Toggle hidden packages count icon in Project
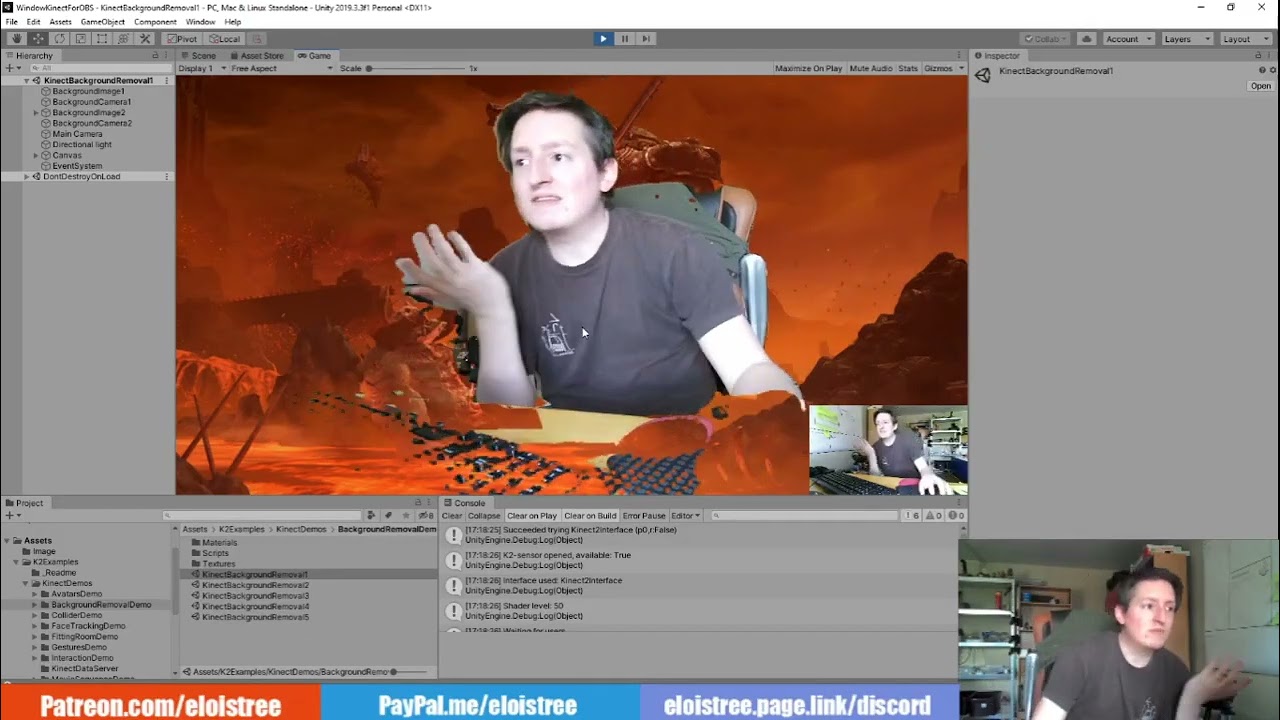1280x720 pixels. (427, 515)
